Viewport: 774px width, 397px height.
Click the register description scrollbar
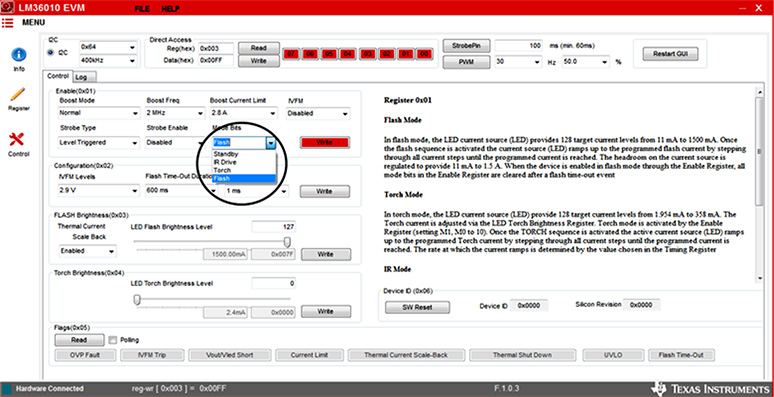(759, 185)
